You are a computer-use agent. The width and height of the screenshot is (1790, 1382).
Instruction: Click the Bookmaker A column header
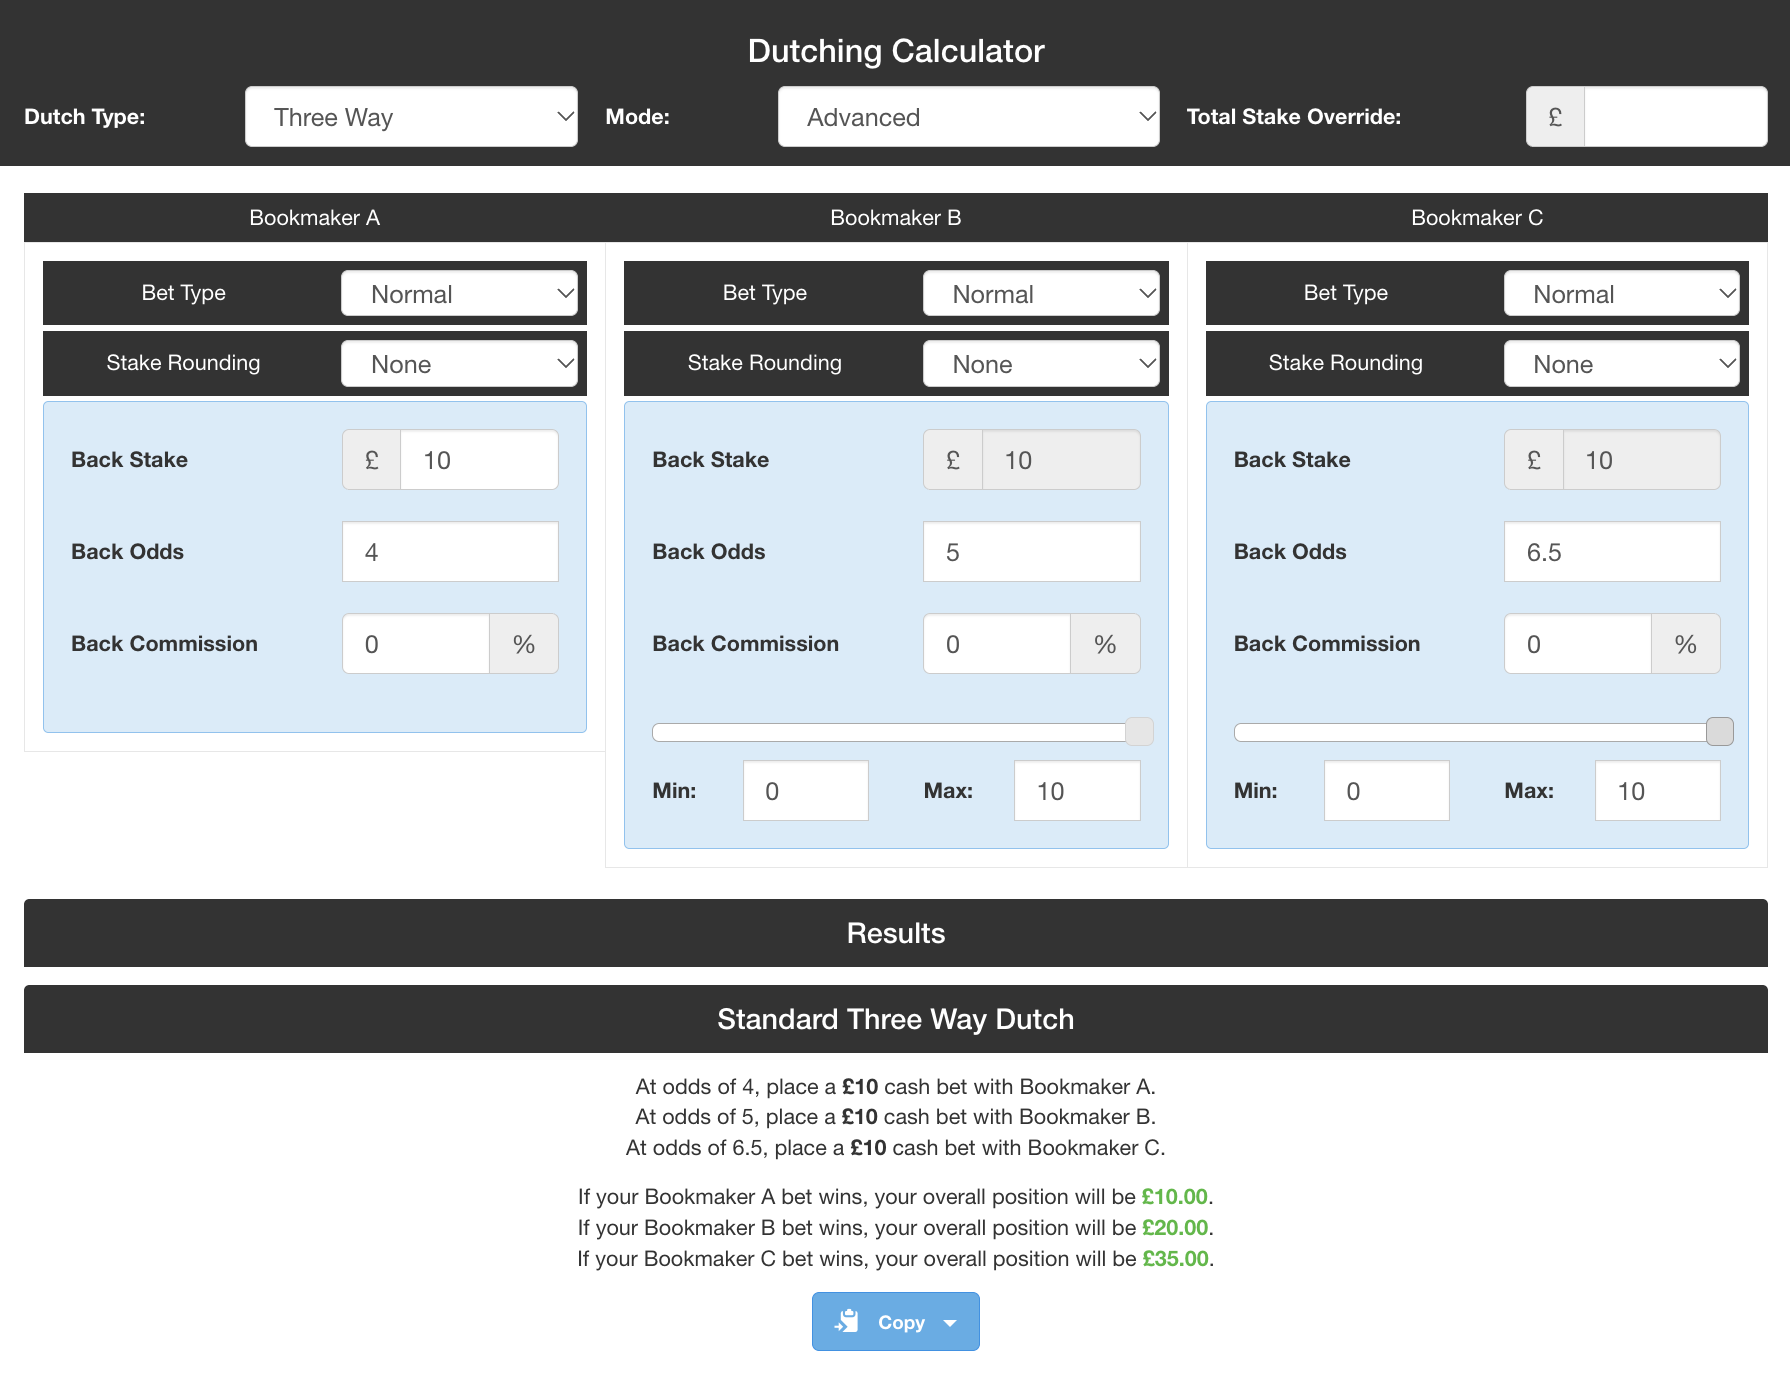click(x=315, y=218)
